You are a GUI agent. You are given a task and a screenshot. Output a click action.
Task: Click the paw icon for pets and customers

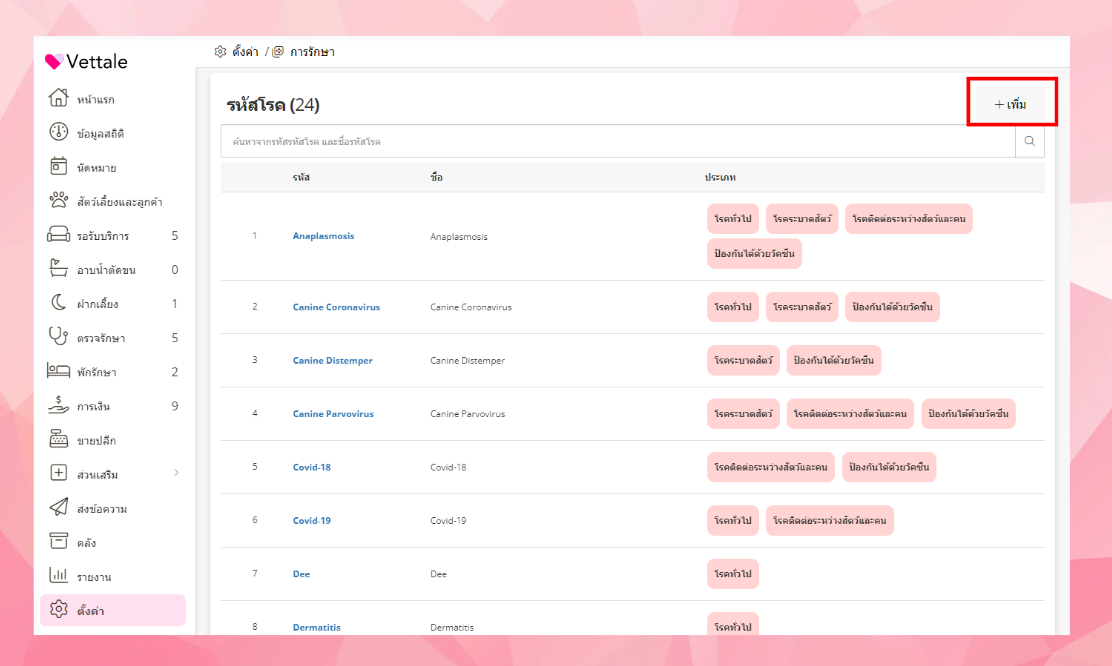pos(58,200)
